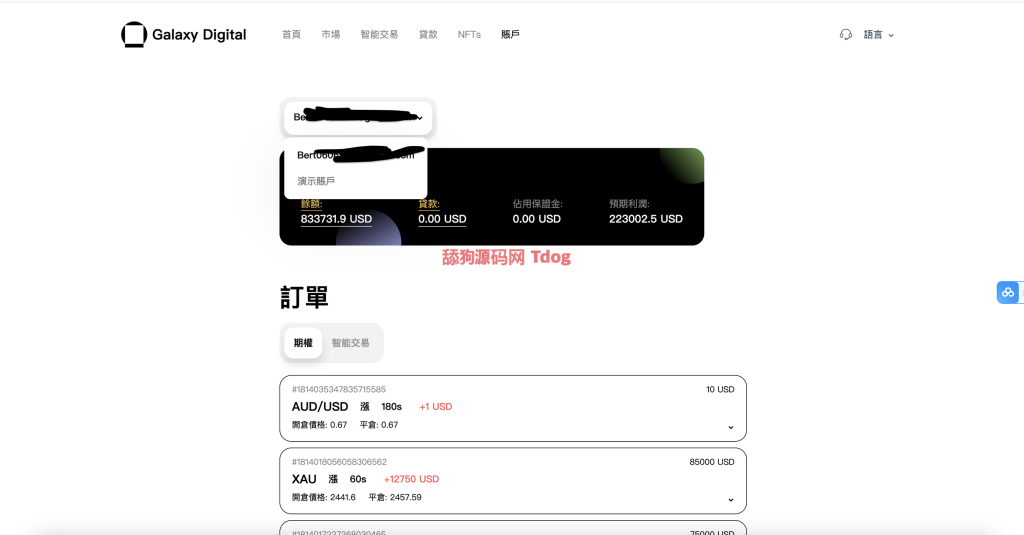
Task: Click the 833731.9 USD balance link
Action: click(336, 219)
